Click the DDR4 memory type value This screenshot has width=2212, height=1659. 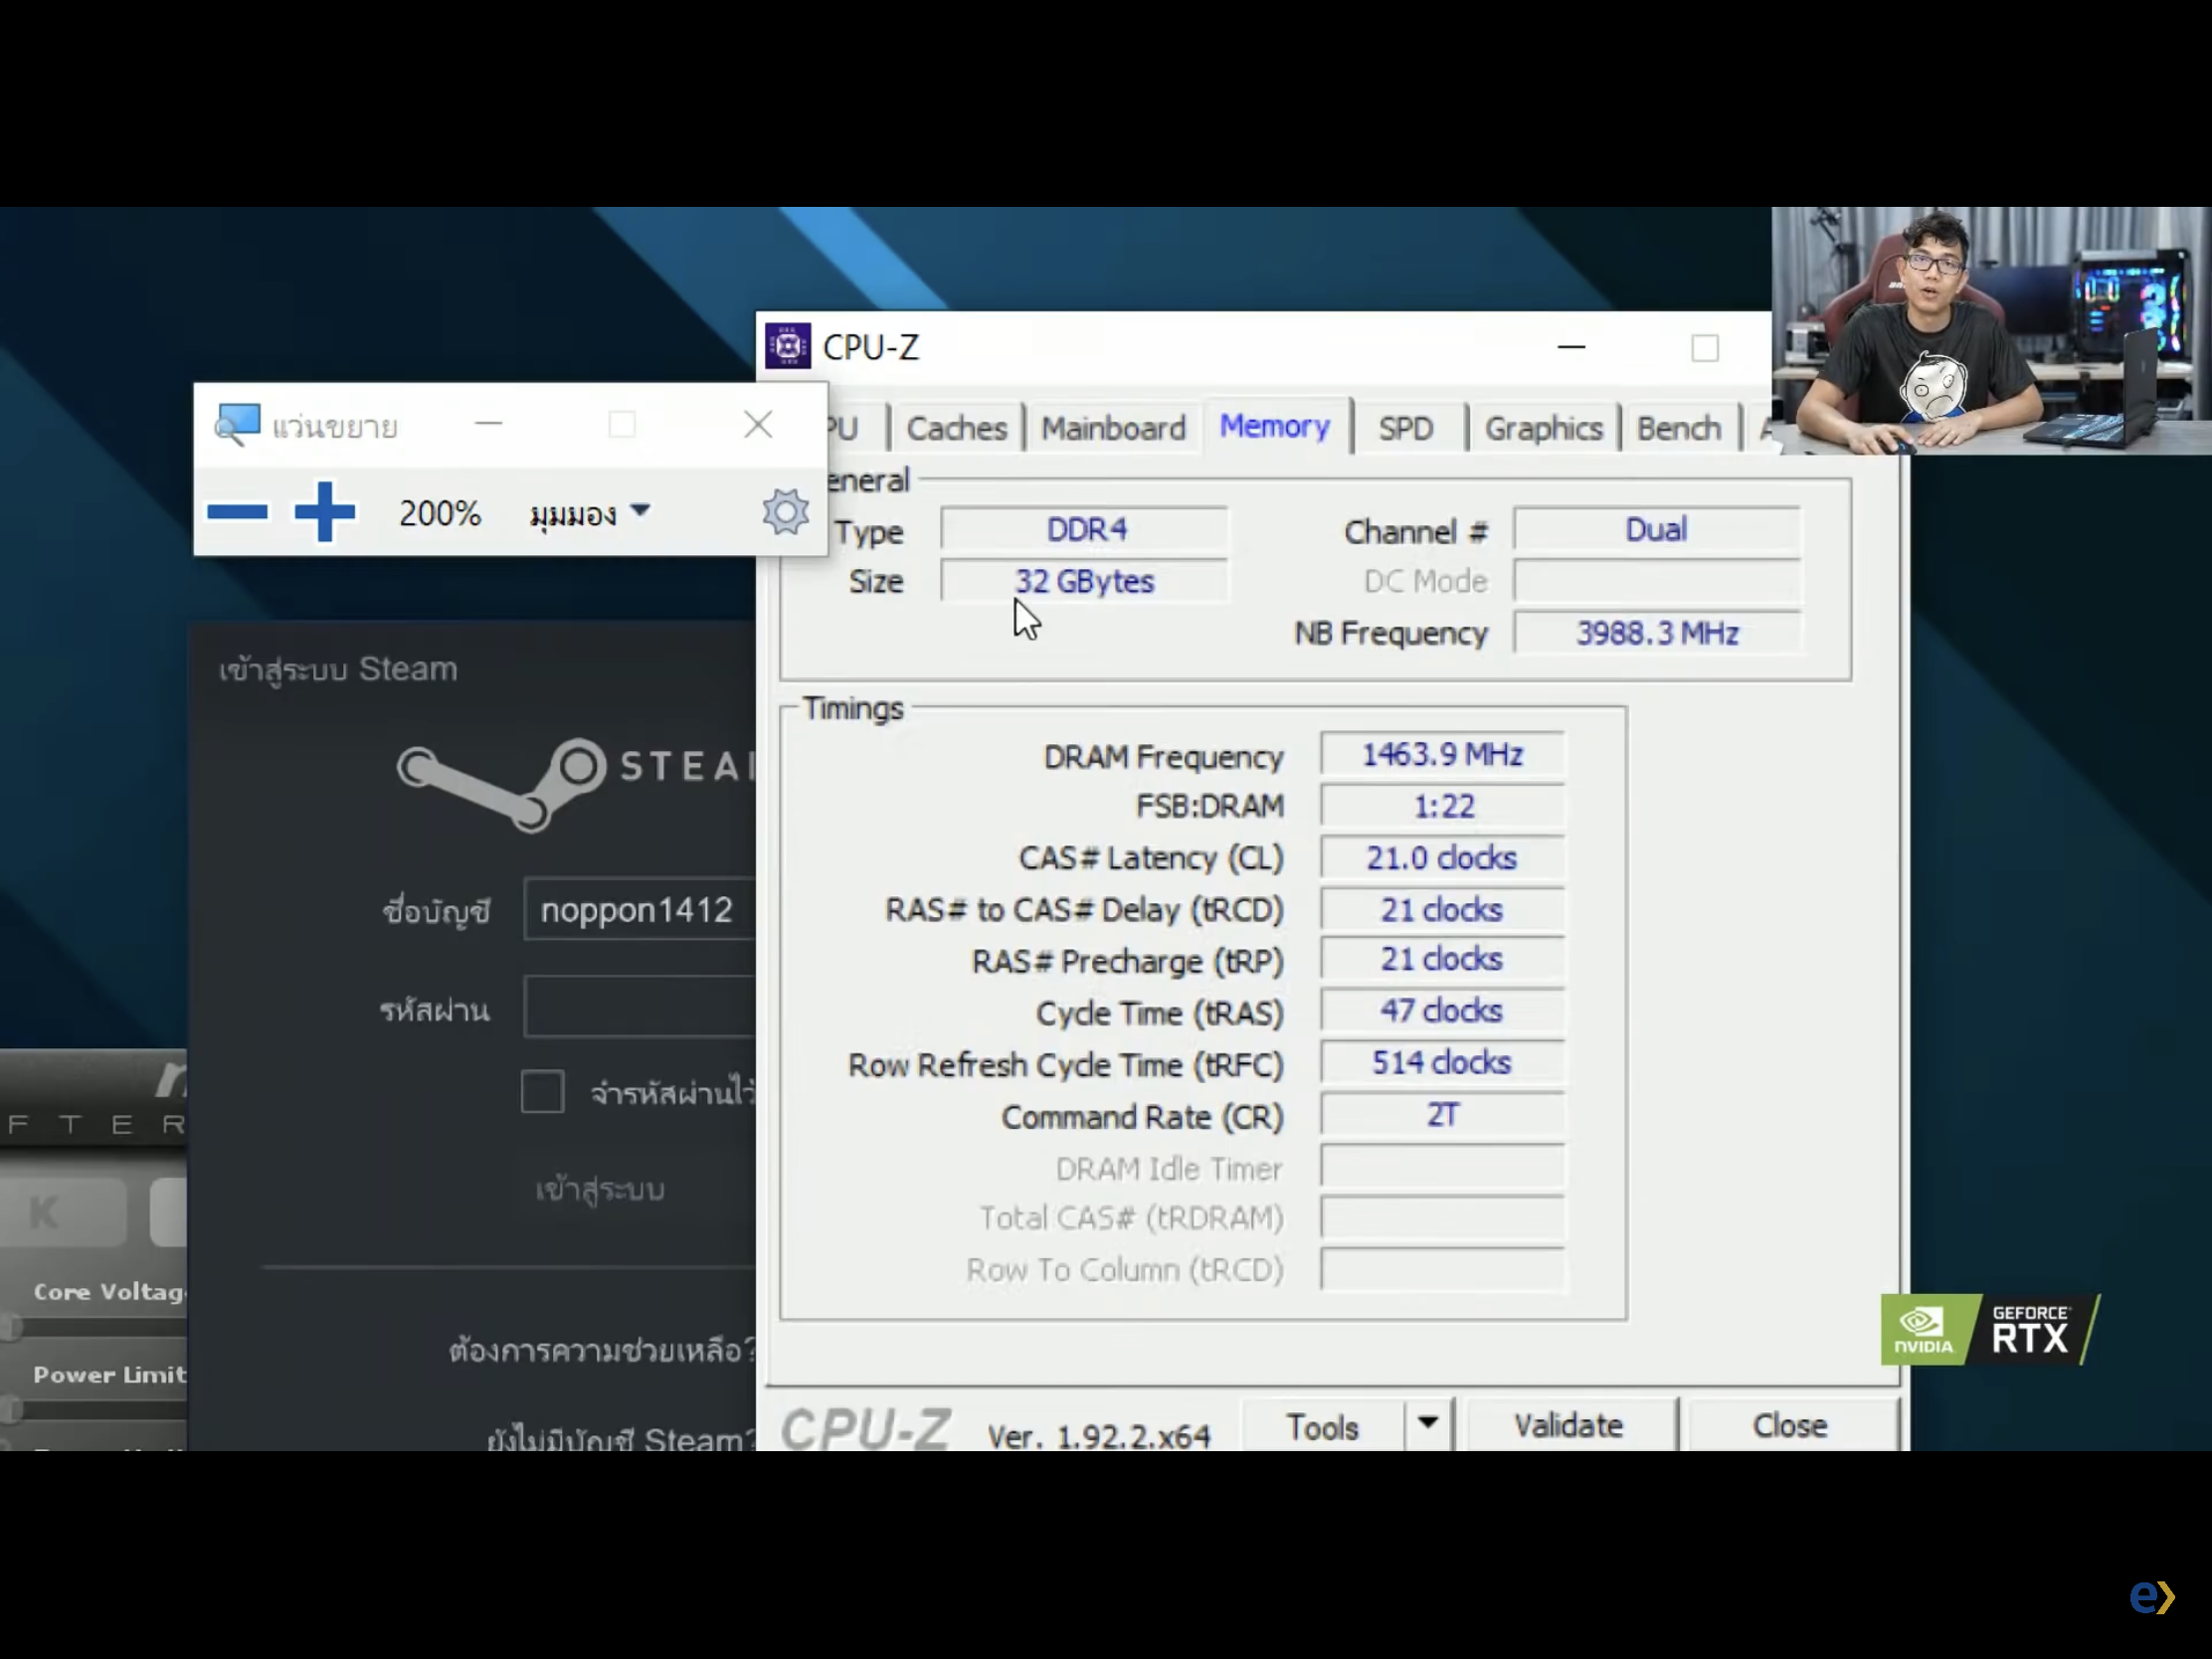click(1085, 529)
